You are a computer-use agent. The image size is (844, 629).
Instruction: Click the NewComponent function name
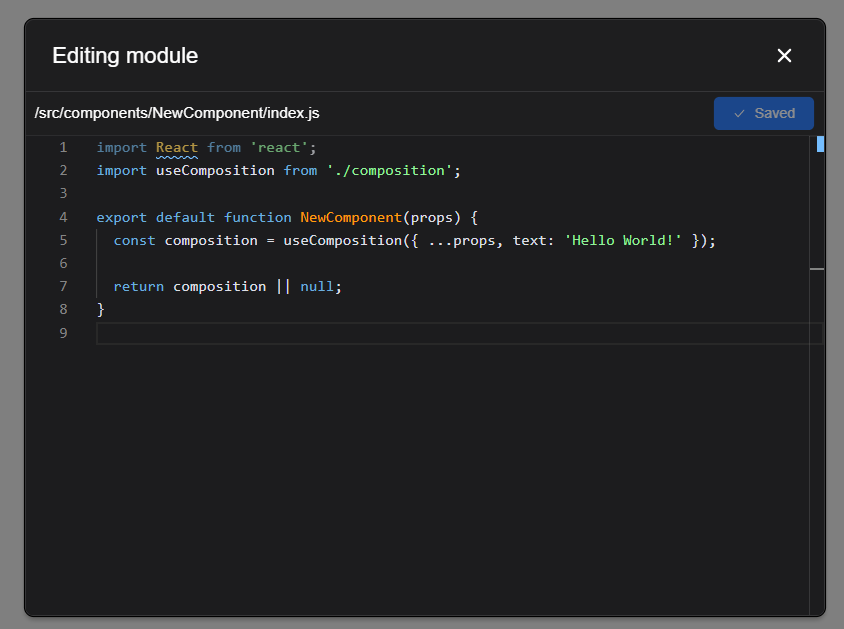click(x=351, y=217)
